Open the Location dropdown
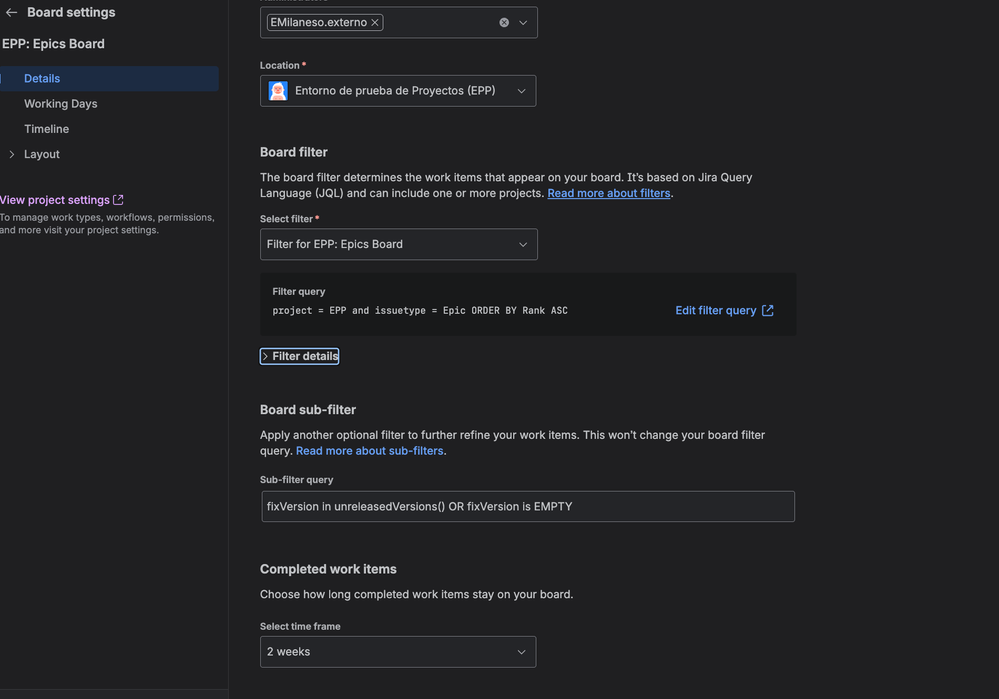This screenshot has width=999, height=699. (398, 91)
